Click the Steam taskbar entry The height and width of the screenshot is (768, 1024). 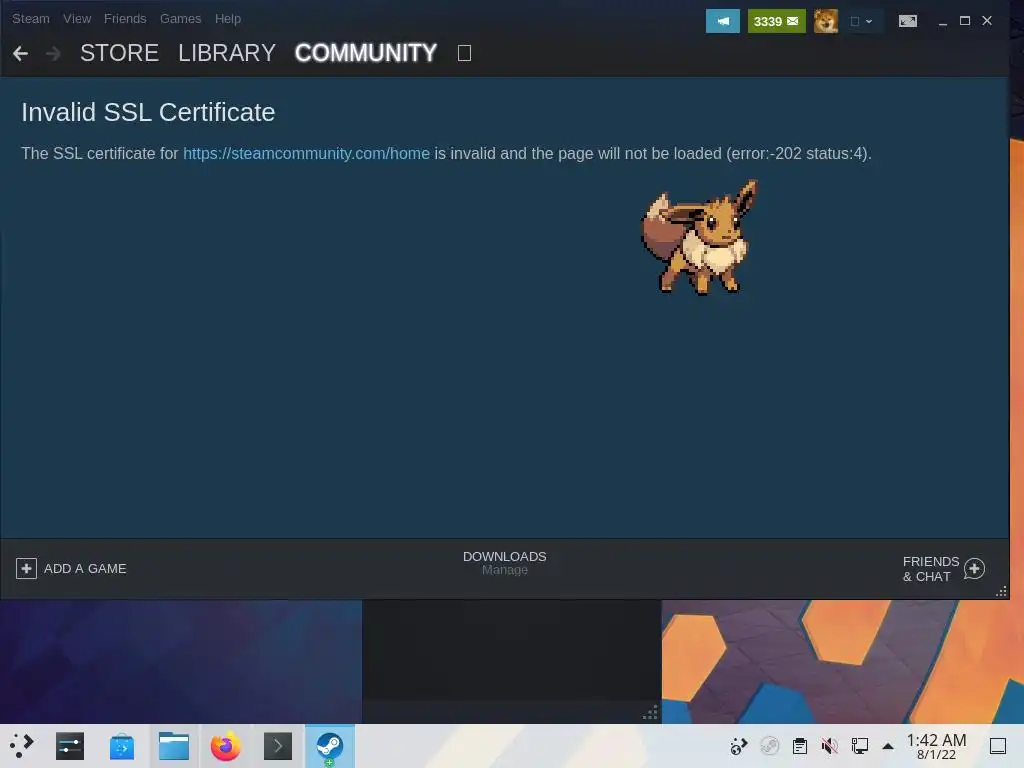point(330,746)
